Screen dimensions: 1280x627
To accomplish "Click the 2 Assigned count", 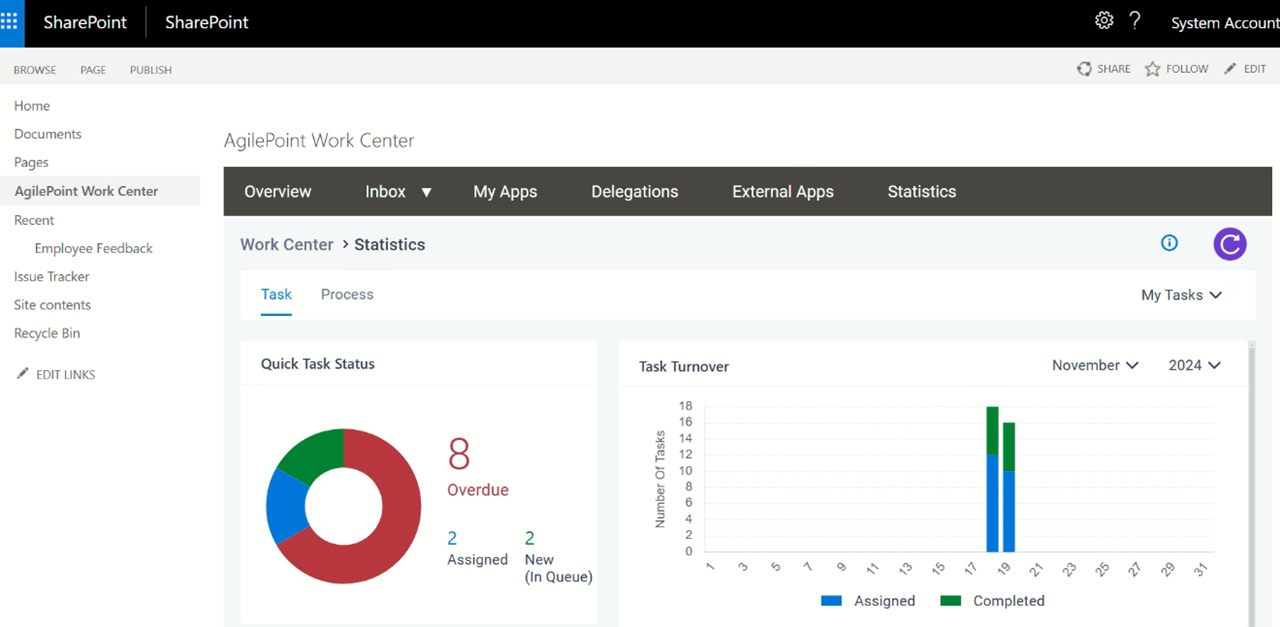I will point(452,538).
